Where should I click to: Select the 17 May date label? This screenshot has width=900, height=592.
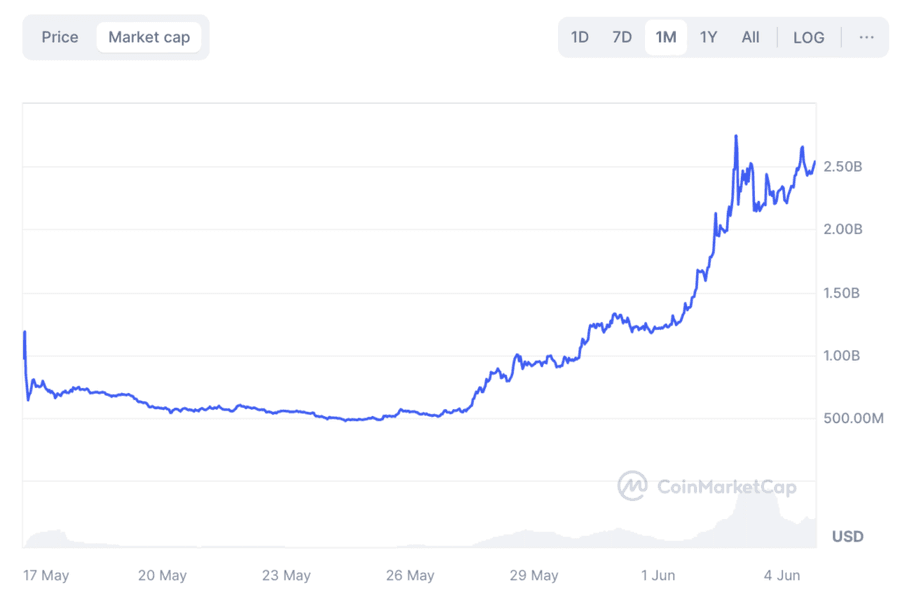[x=46, y=575]
